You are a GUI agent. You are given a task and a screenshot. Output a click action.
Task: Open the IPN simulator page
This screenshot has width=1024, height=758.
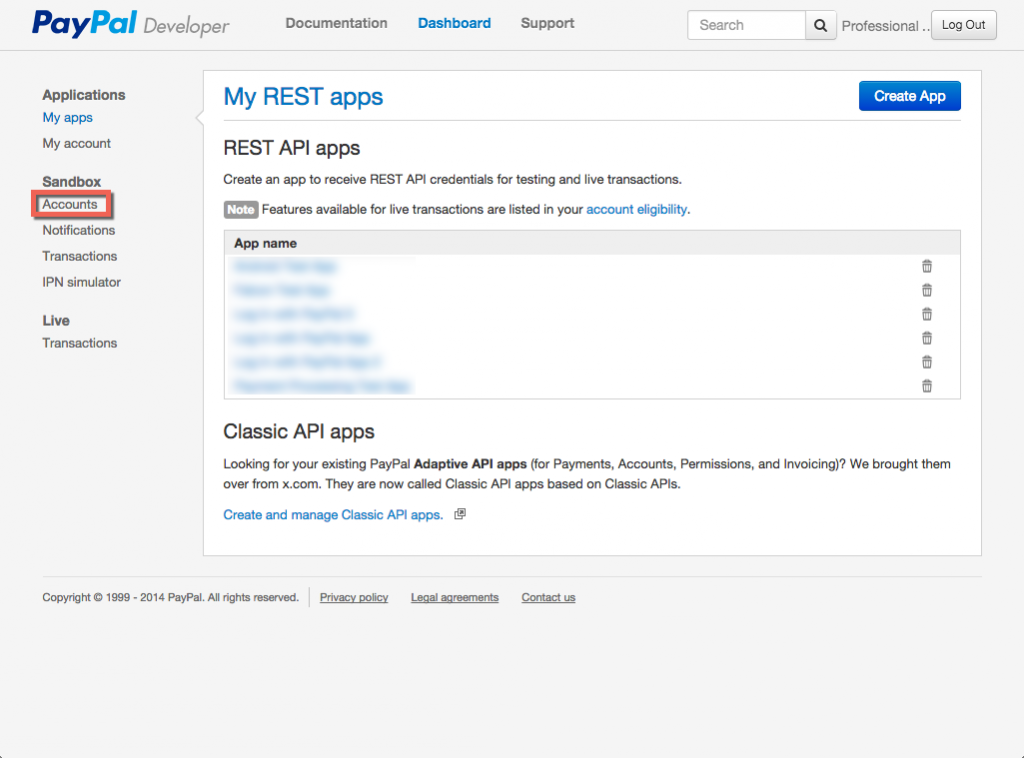pyautogui.click(x=81, y=282)
